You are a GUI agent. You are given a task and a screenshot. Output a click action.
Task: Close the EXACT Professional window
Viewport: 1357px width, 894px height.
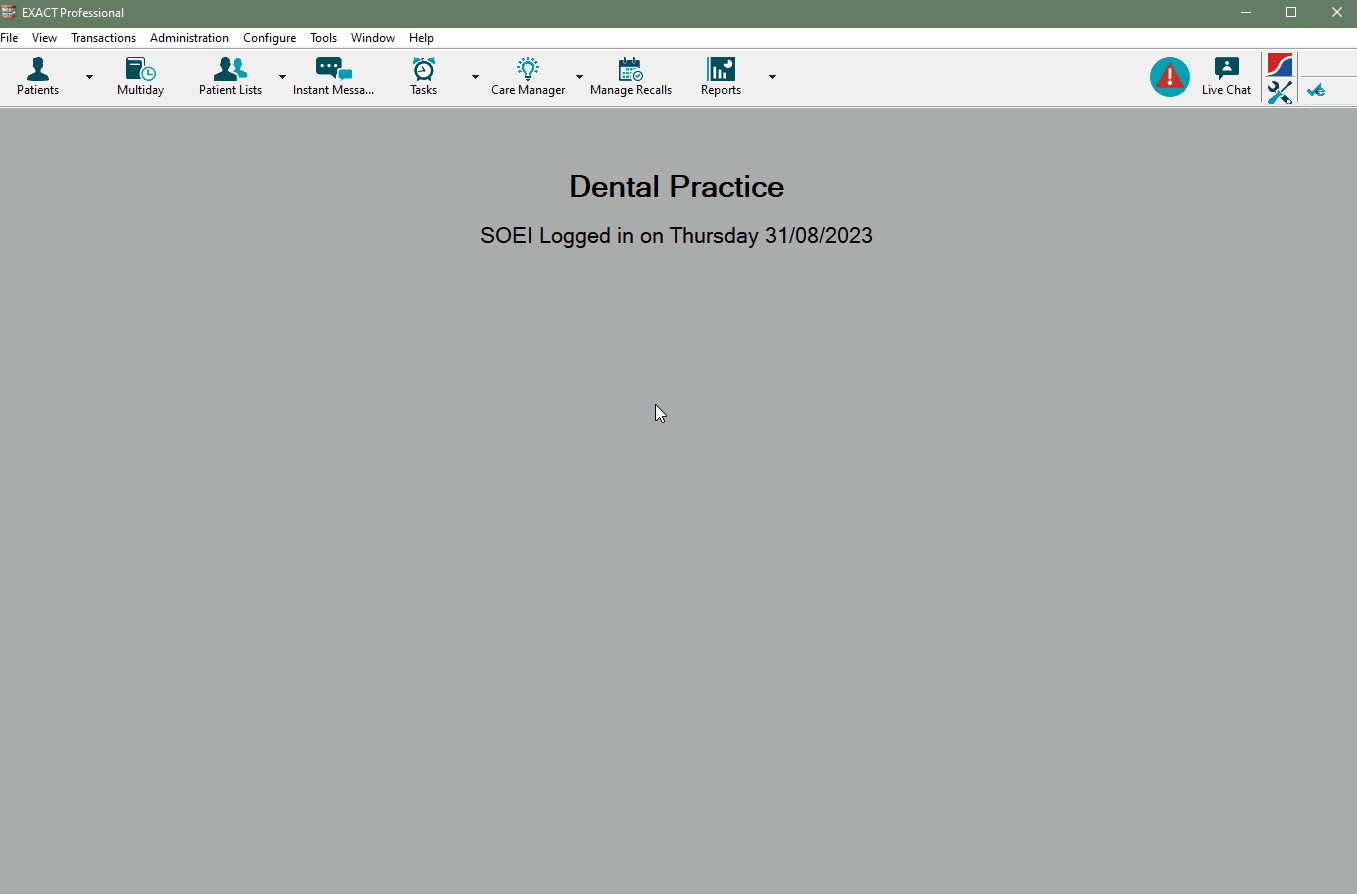click(x=1336, y=12)
